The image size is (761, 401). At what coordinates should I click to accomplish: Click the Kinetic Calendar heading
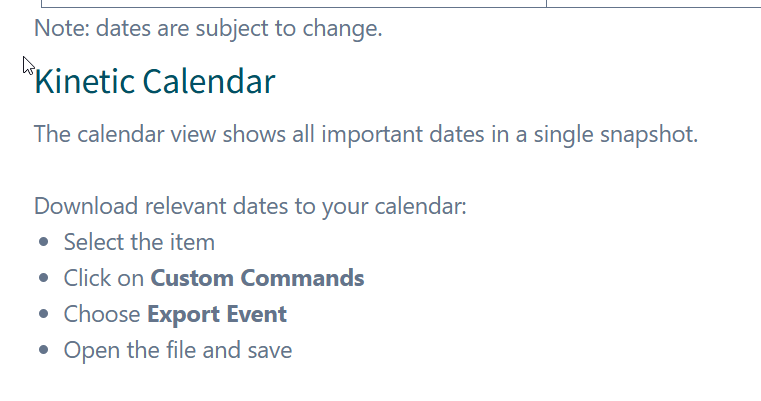coord(154,82)
